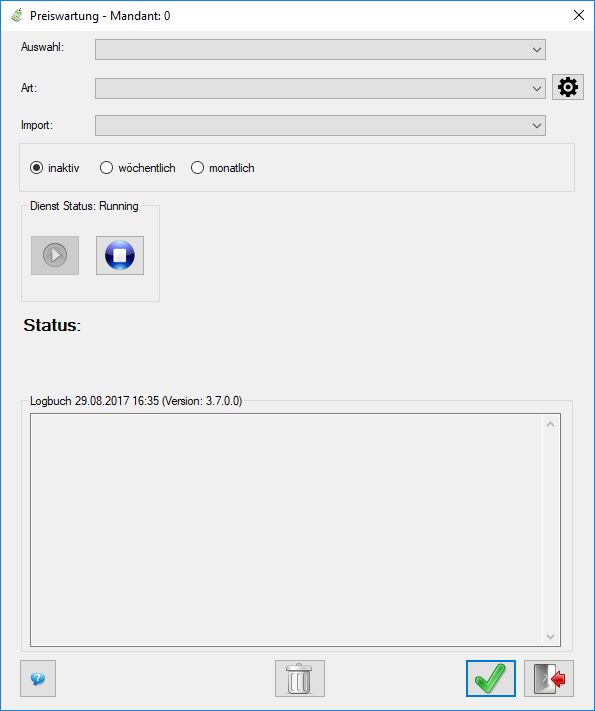Image resolution: width=595 pixels, height=711 pixels.
Task: Delete the log using the trash can icon
Action: (x=300, y=678)
